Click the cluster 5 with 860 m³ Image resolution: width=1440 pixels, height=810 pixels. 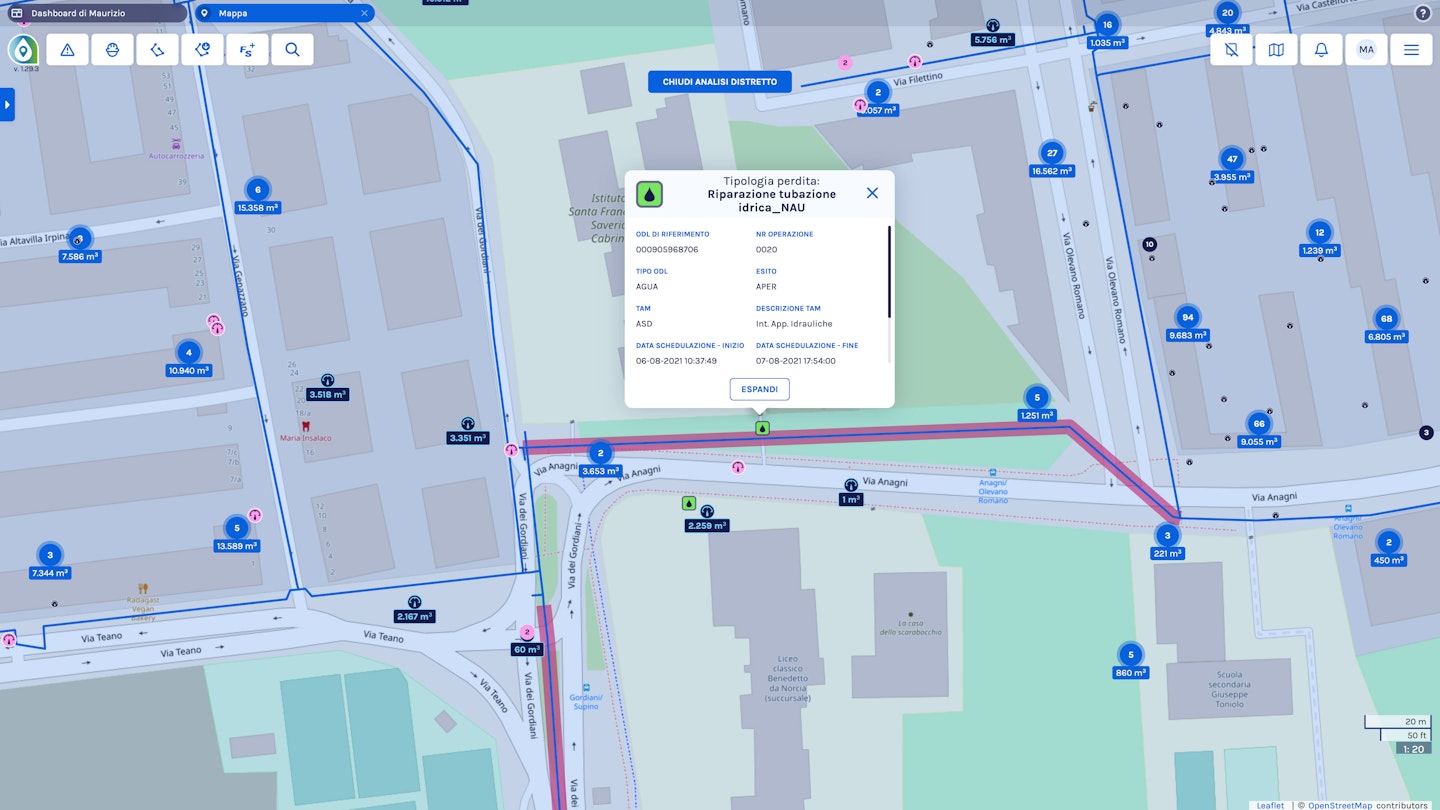pyautogui.click(x=1130, y=655)
